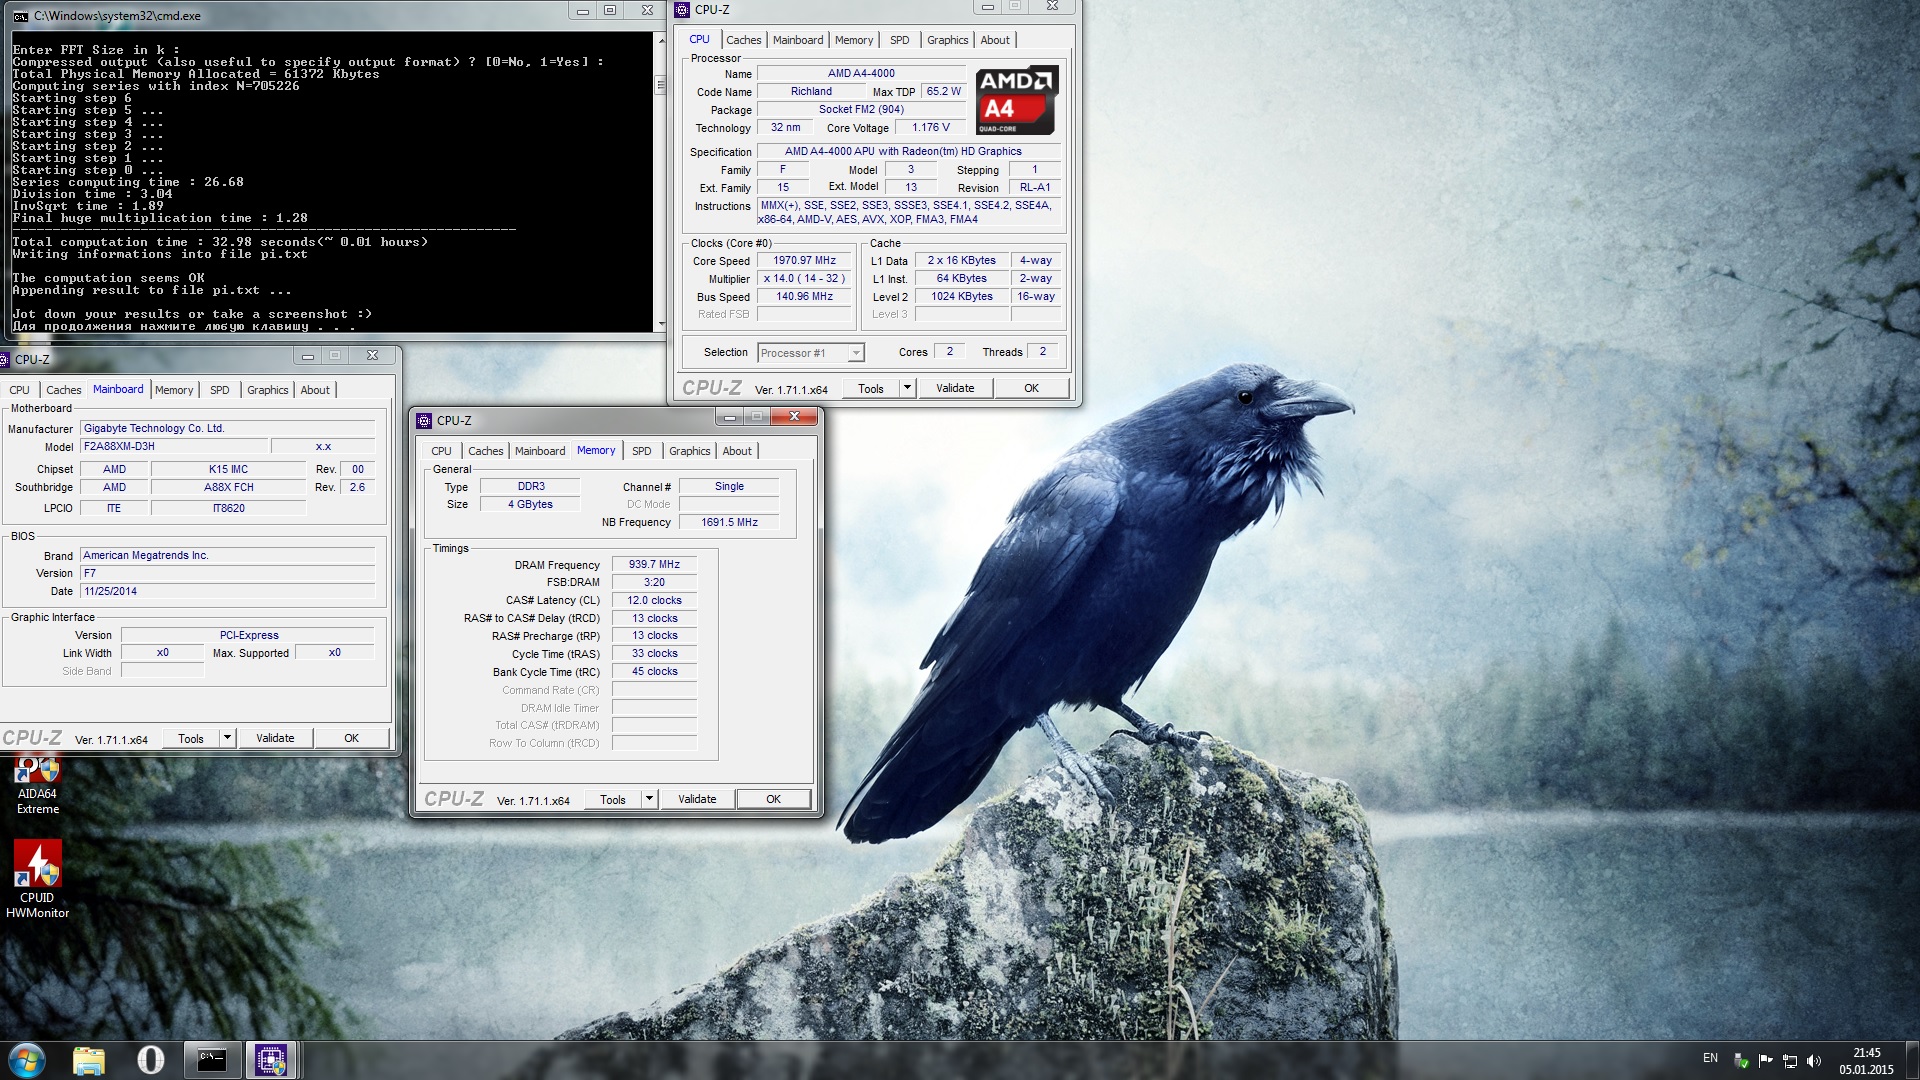Click OK in CPU window
The image size is (1920, 1080).
(1031, 388)
